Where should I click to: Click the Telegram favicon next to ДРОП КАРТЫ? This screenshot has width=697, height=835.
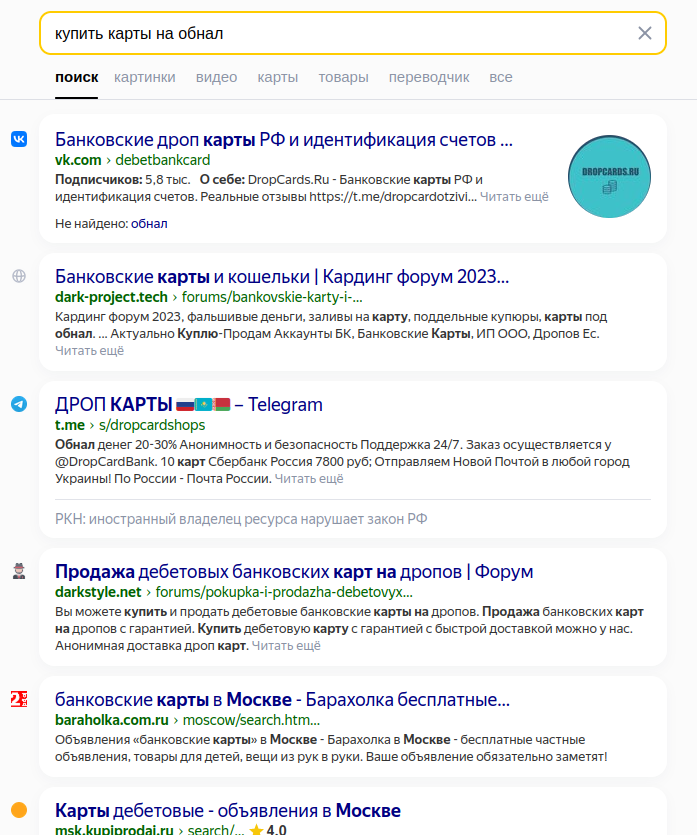19,404
